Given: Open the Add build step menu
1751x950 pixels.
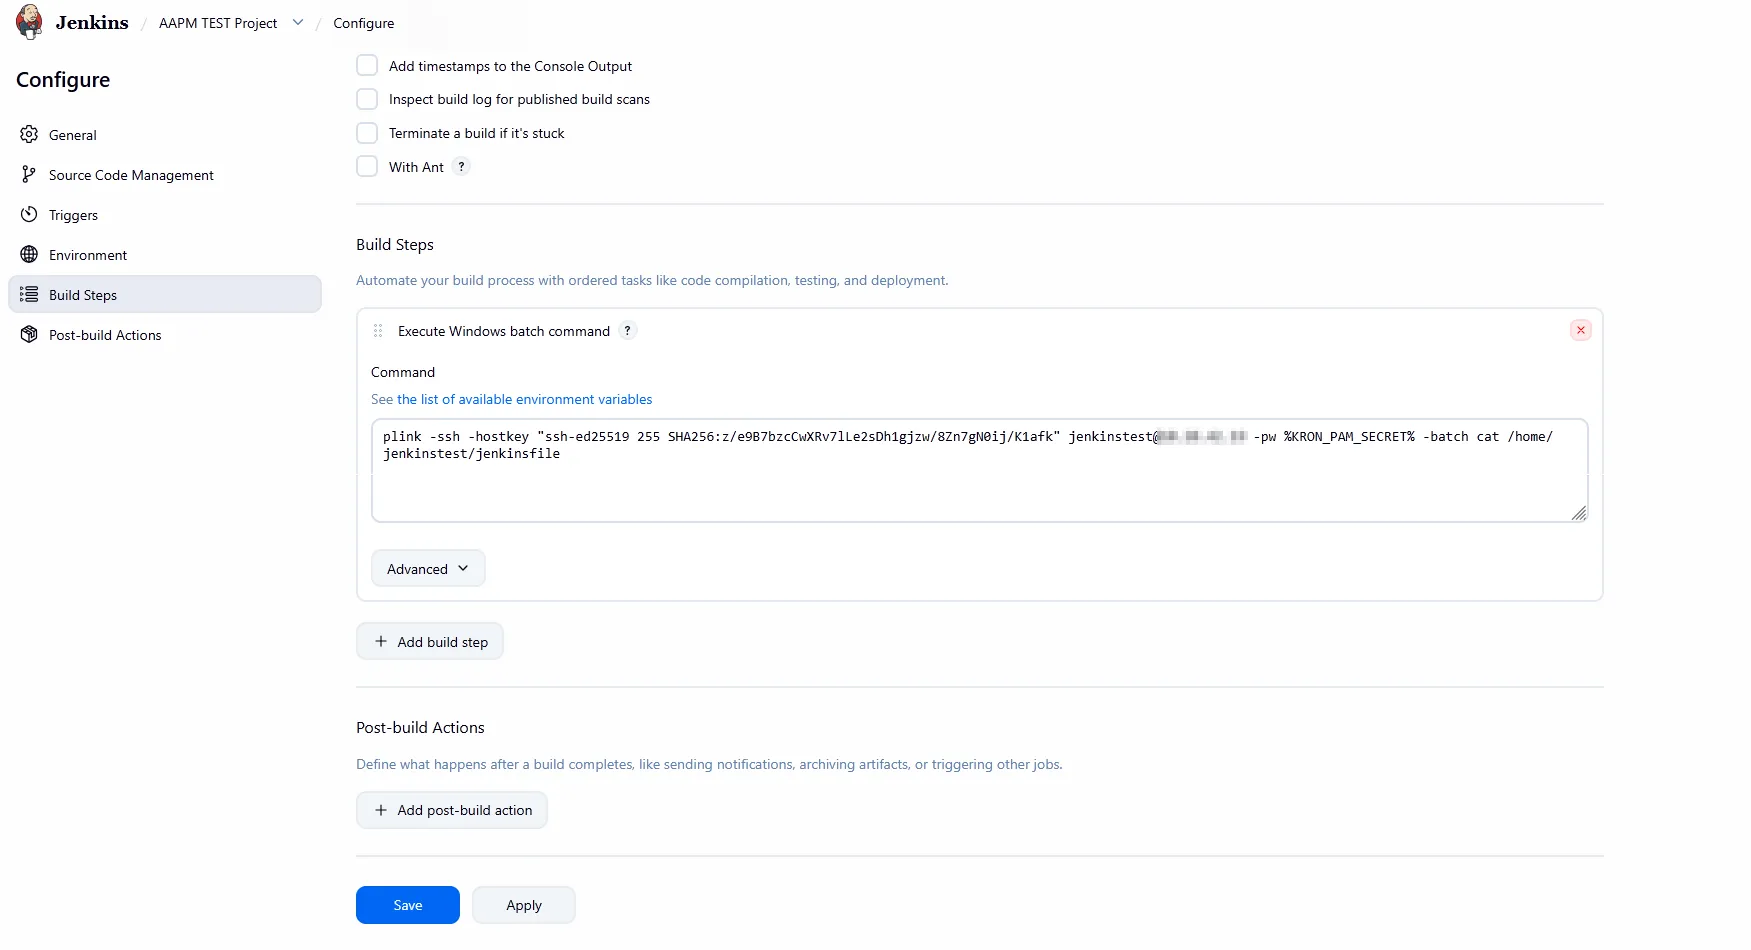Looking at the screenshot, I should point(430,641).
